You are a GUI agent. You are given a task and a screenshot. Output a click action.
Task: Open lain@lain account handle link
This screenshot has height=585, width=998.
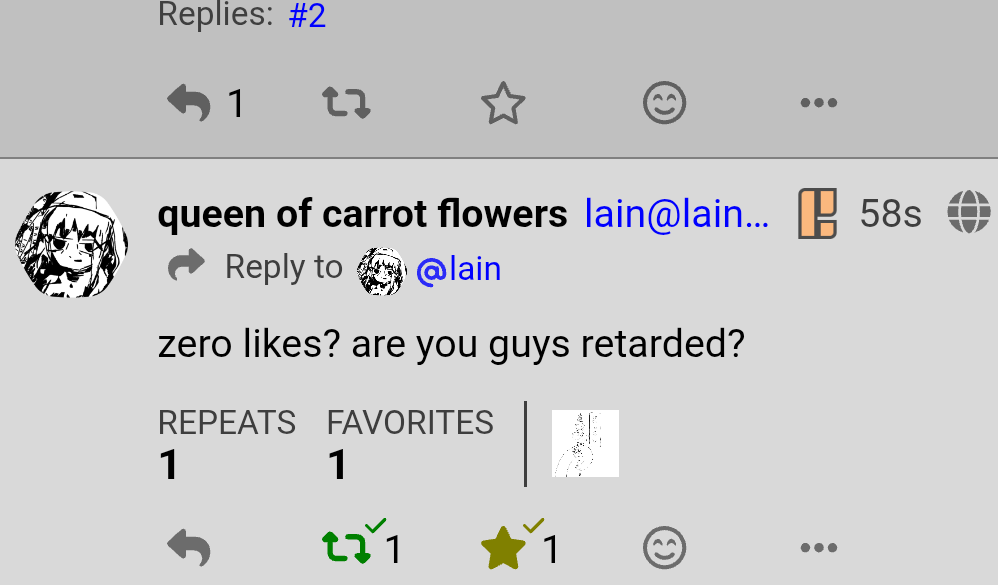coord(677,214)
